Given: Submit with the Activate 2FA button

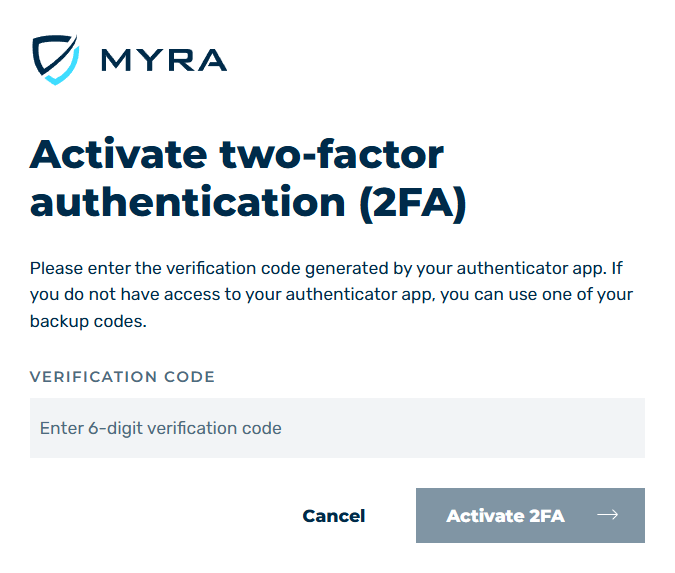Looking at the screenshot, I should (x=530, y=515).
